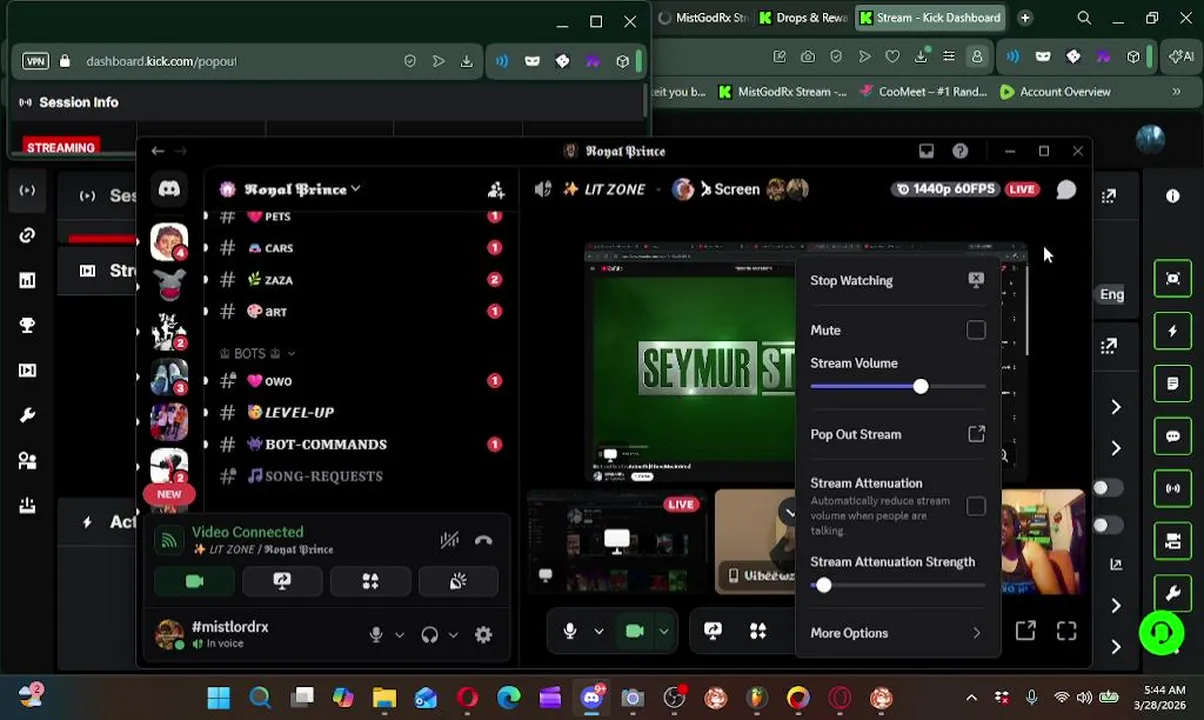Select Vibeewz video tile thumbnail

[756, 541]
